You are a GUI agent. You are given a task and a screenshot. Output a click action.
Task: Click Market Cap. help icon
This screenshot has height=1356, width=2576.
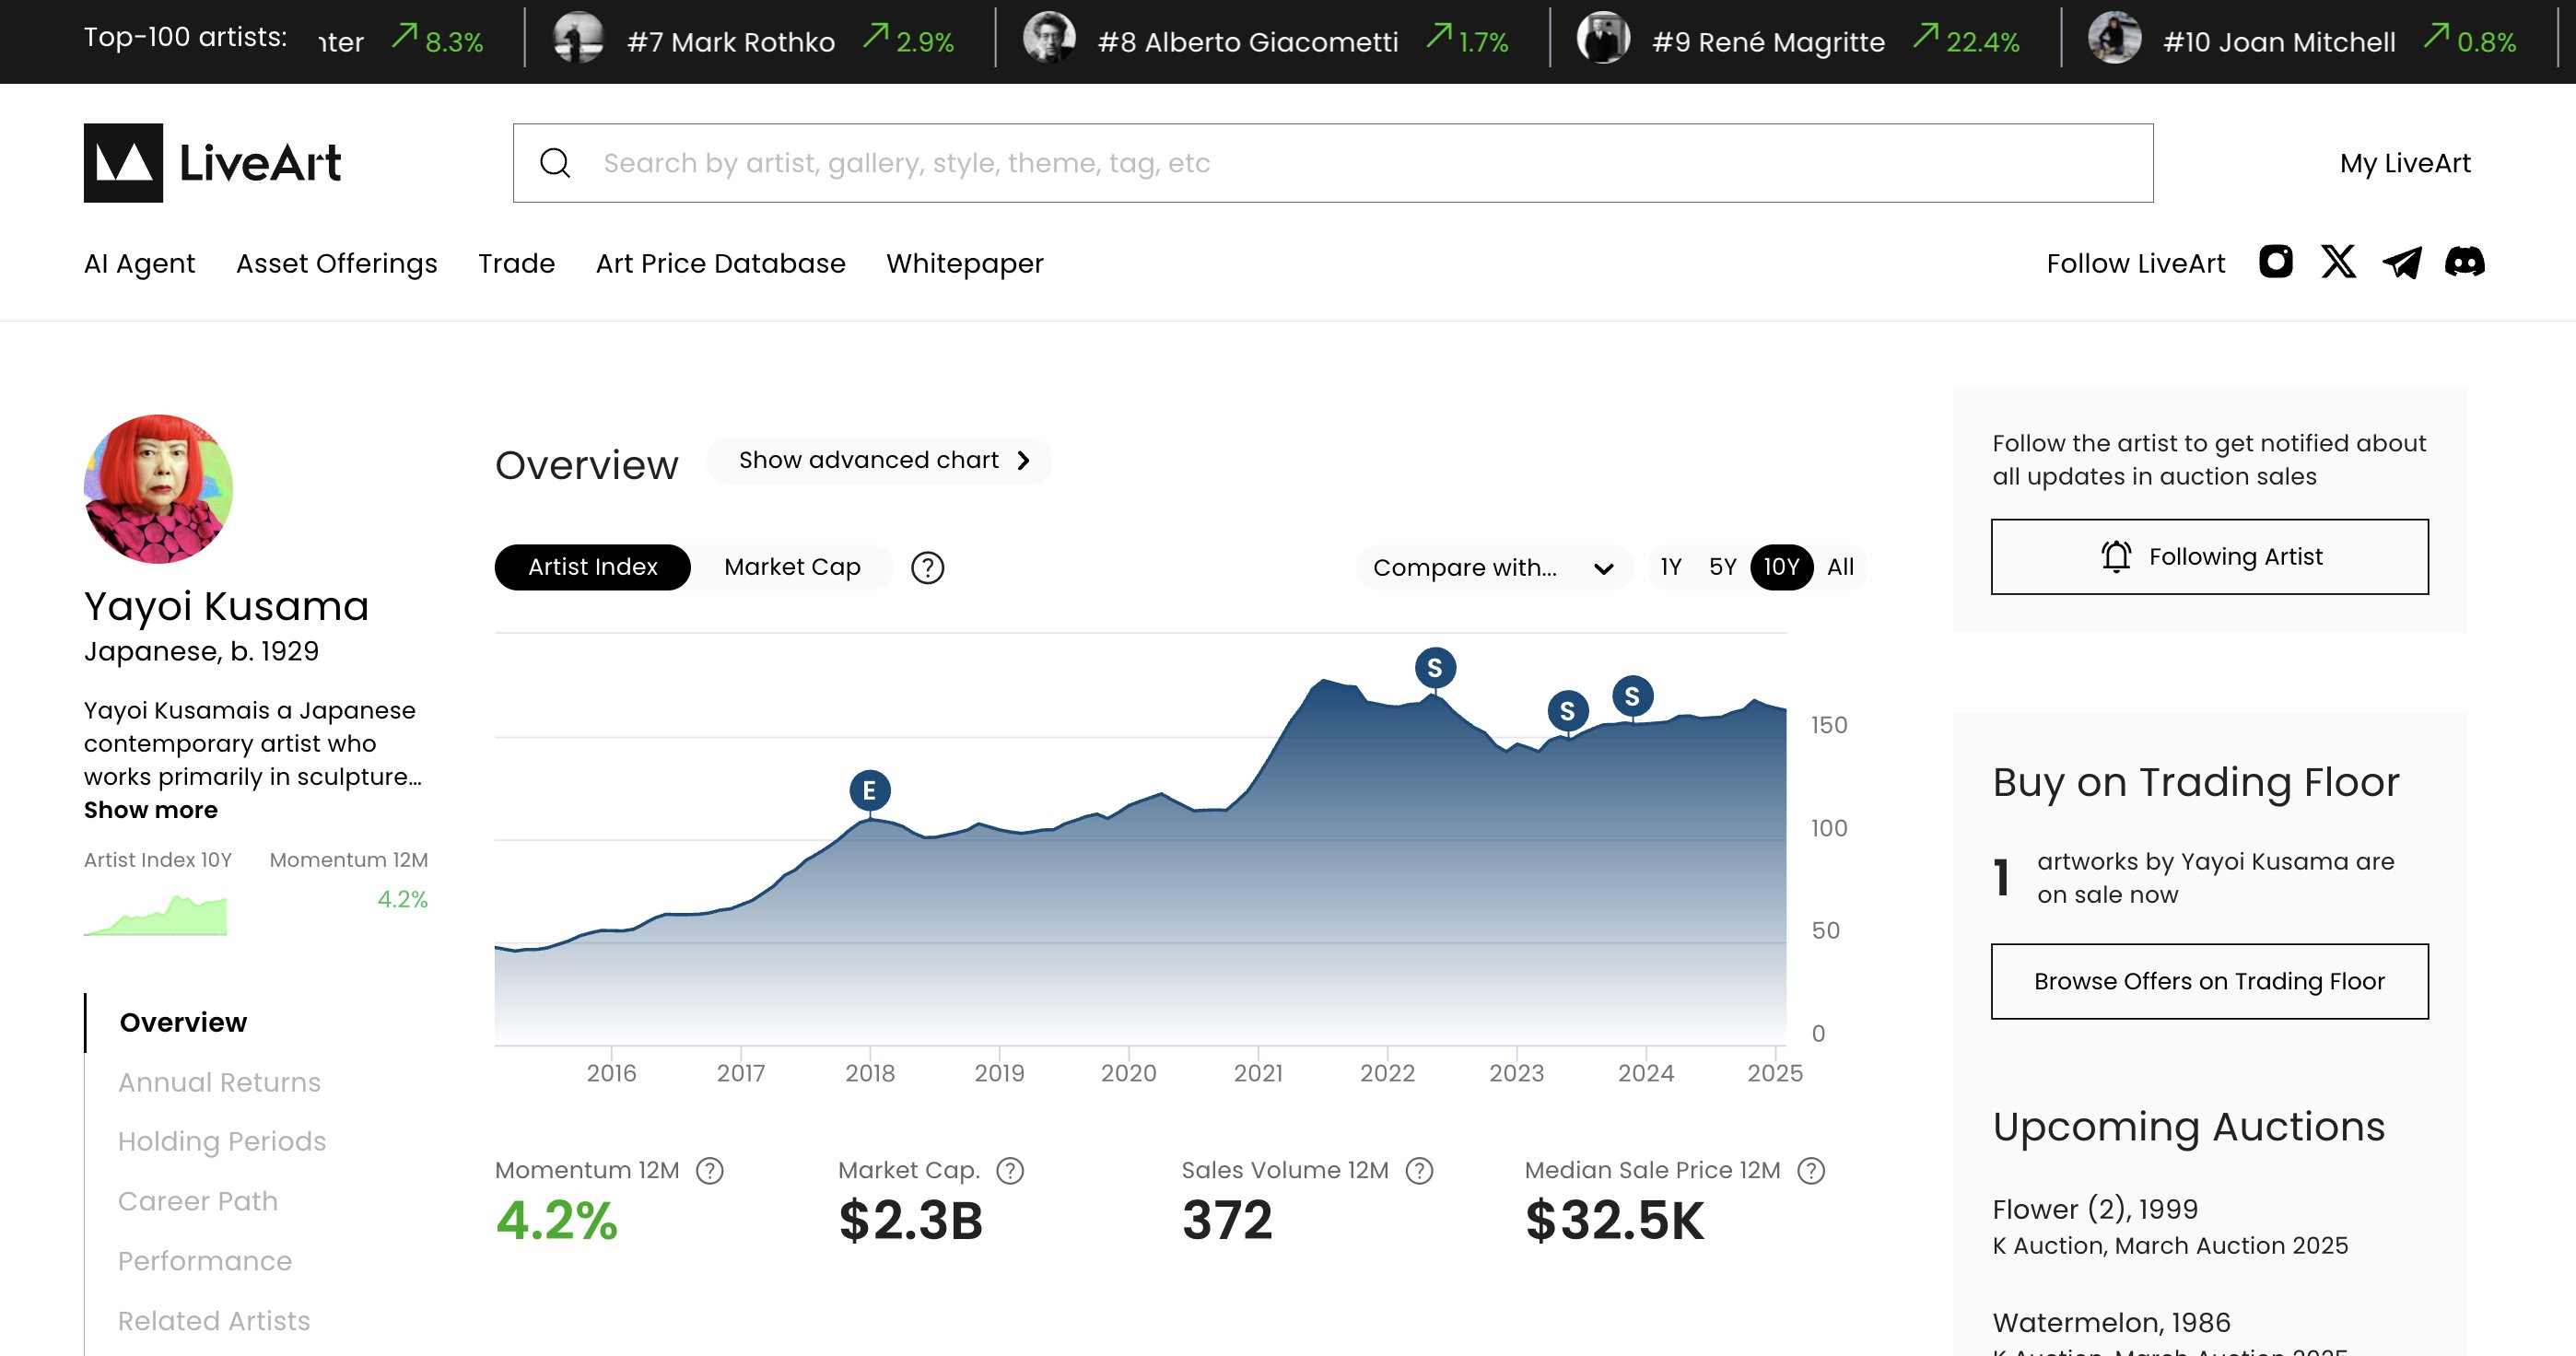1010,1171
